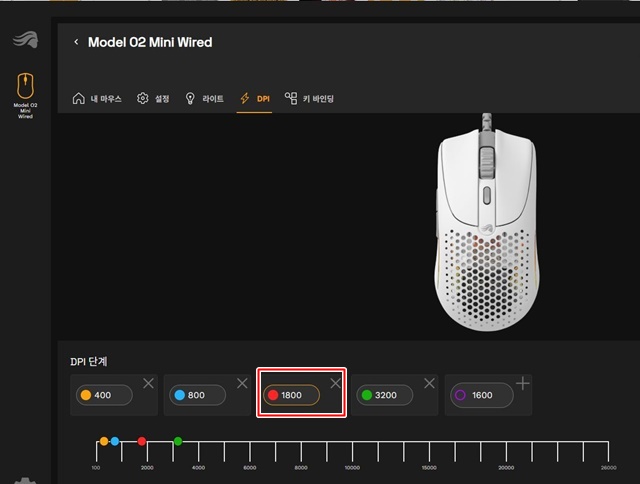This screenshot has width=640, height=484.
Task: Click the 1800 DPI value field
Action: click(x=291, y=395)
